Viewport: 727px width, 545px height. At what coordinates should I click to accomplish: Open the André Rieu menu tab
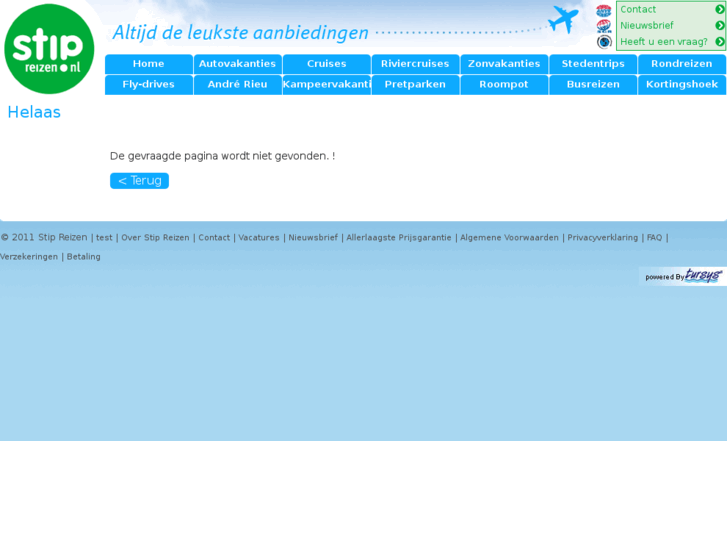click(238, 84)
